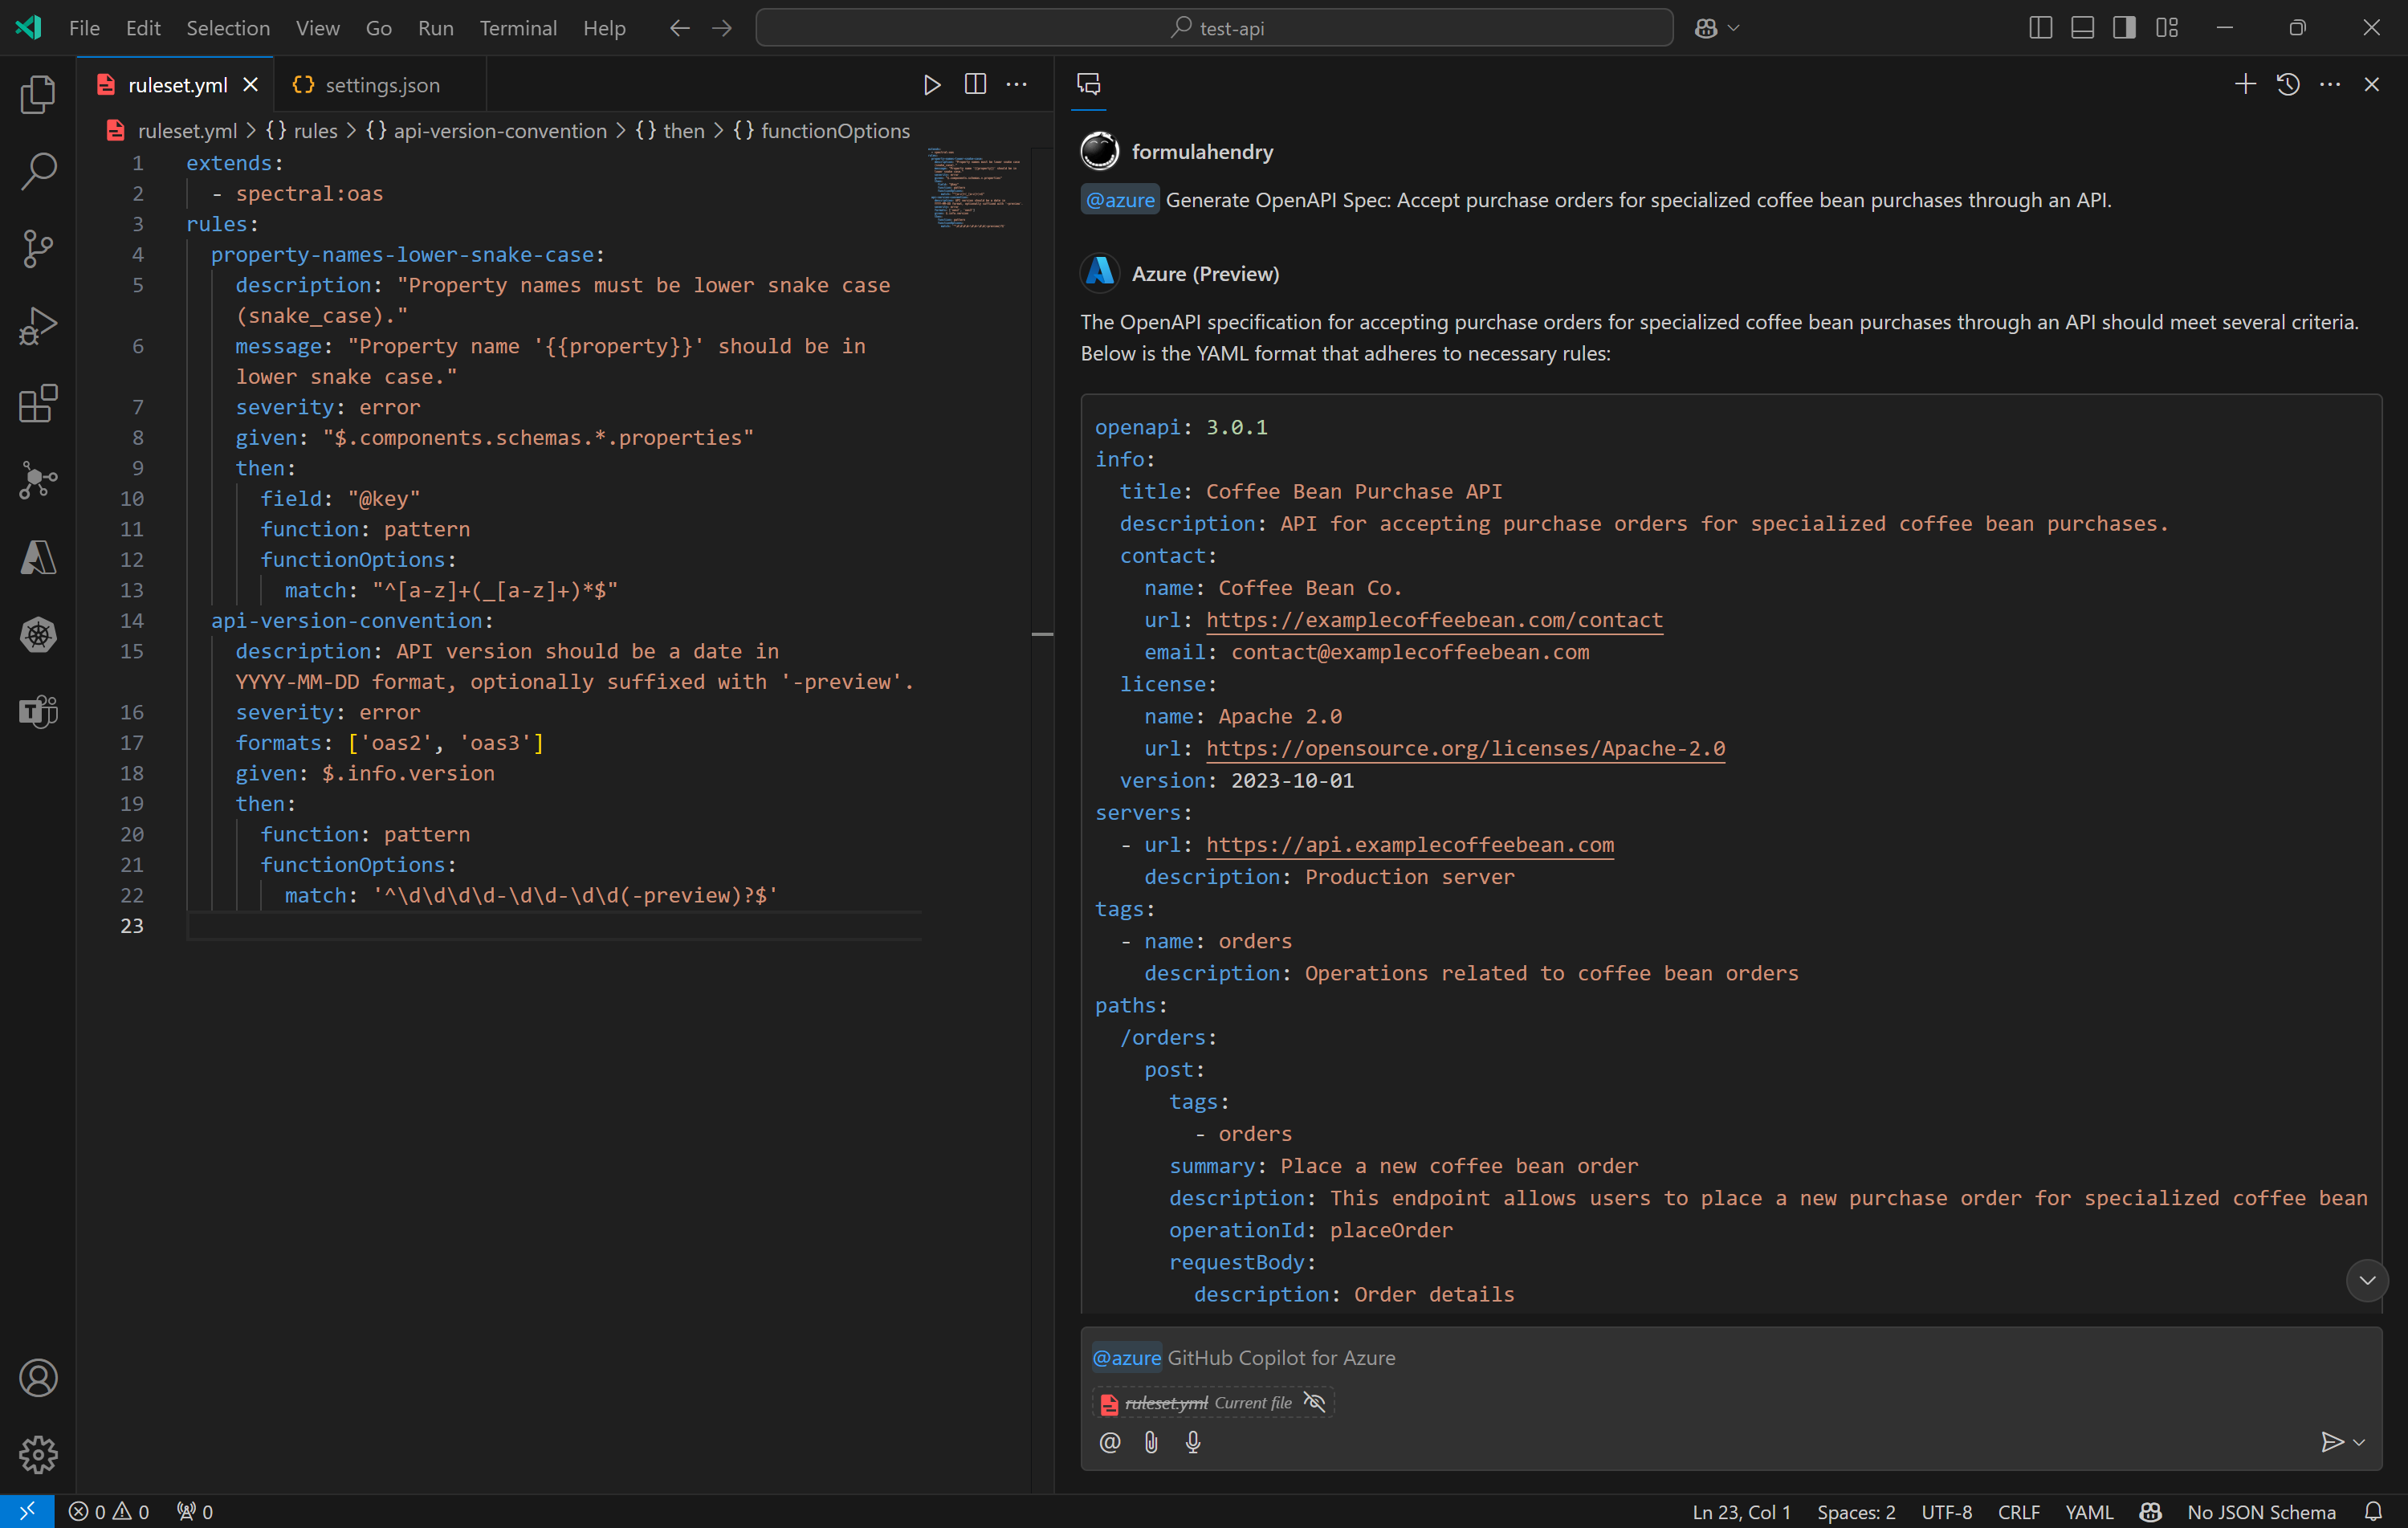
Task: Open Run and Debug view
Action: (38, 326)
